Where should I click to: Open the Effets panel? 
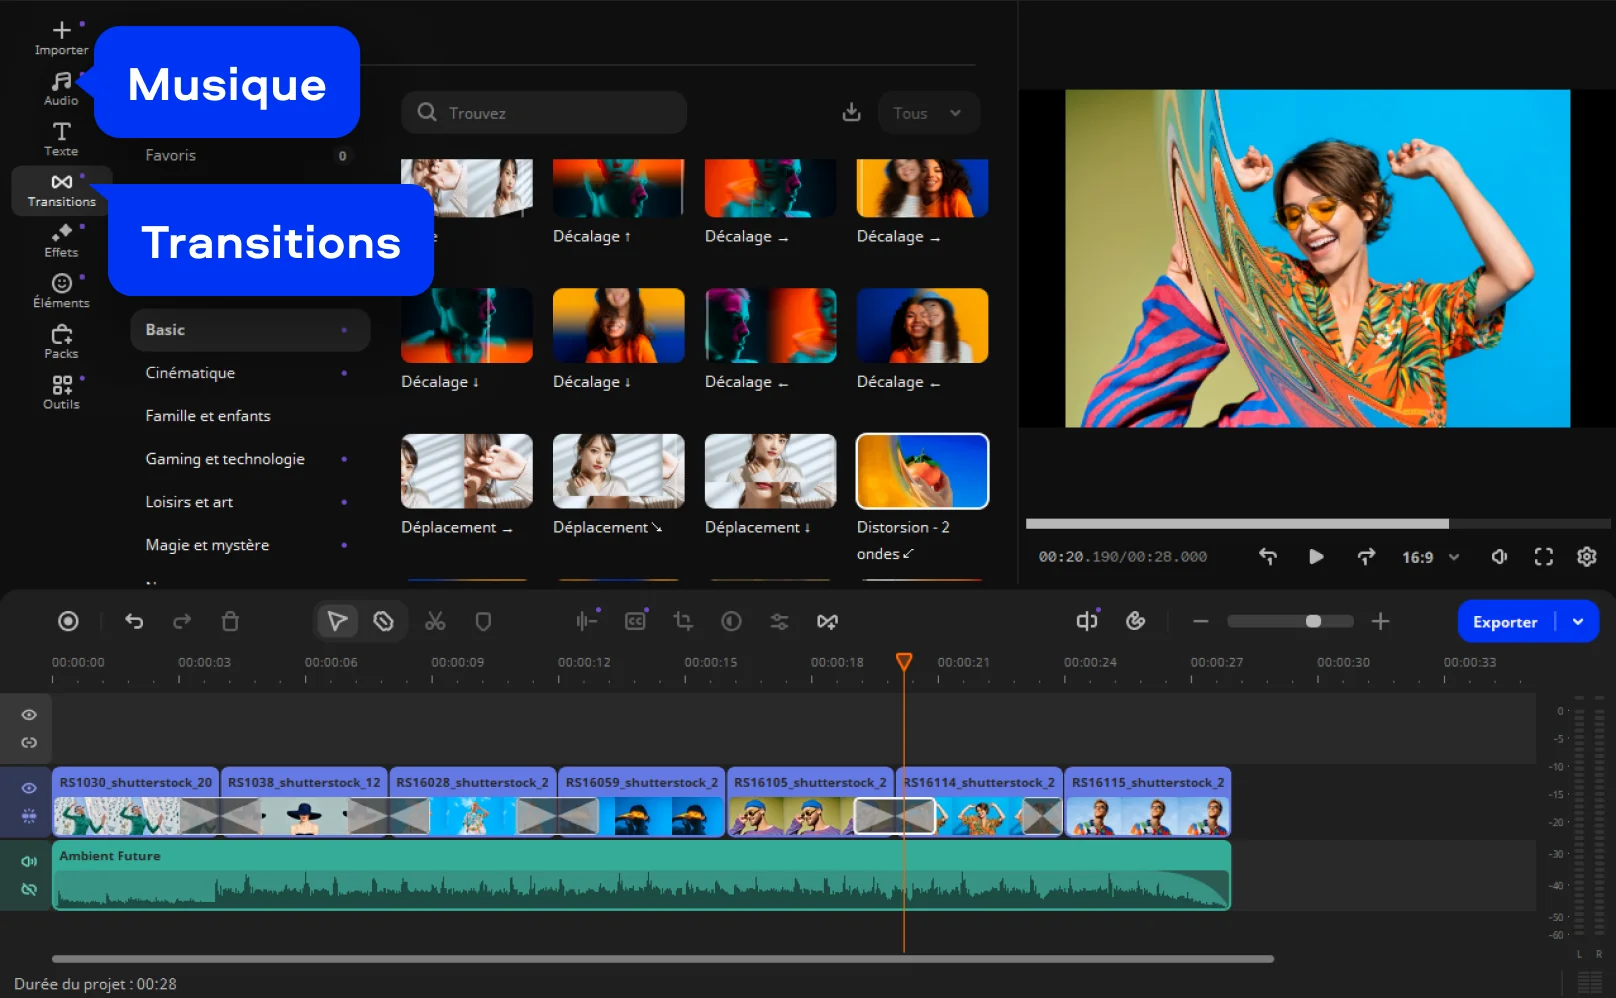[61, 240]
